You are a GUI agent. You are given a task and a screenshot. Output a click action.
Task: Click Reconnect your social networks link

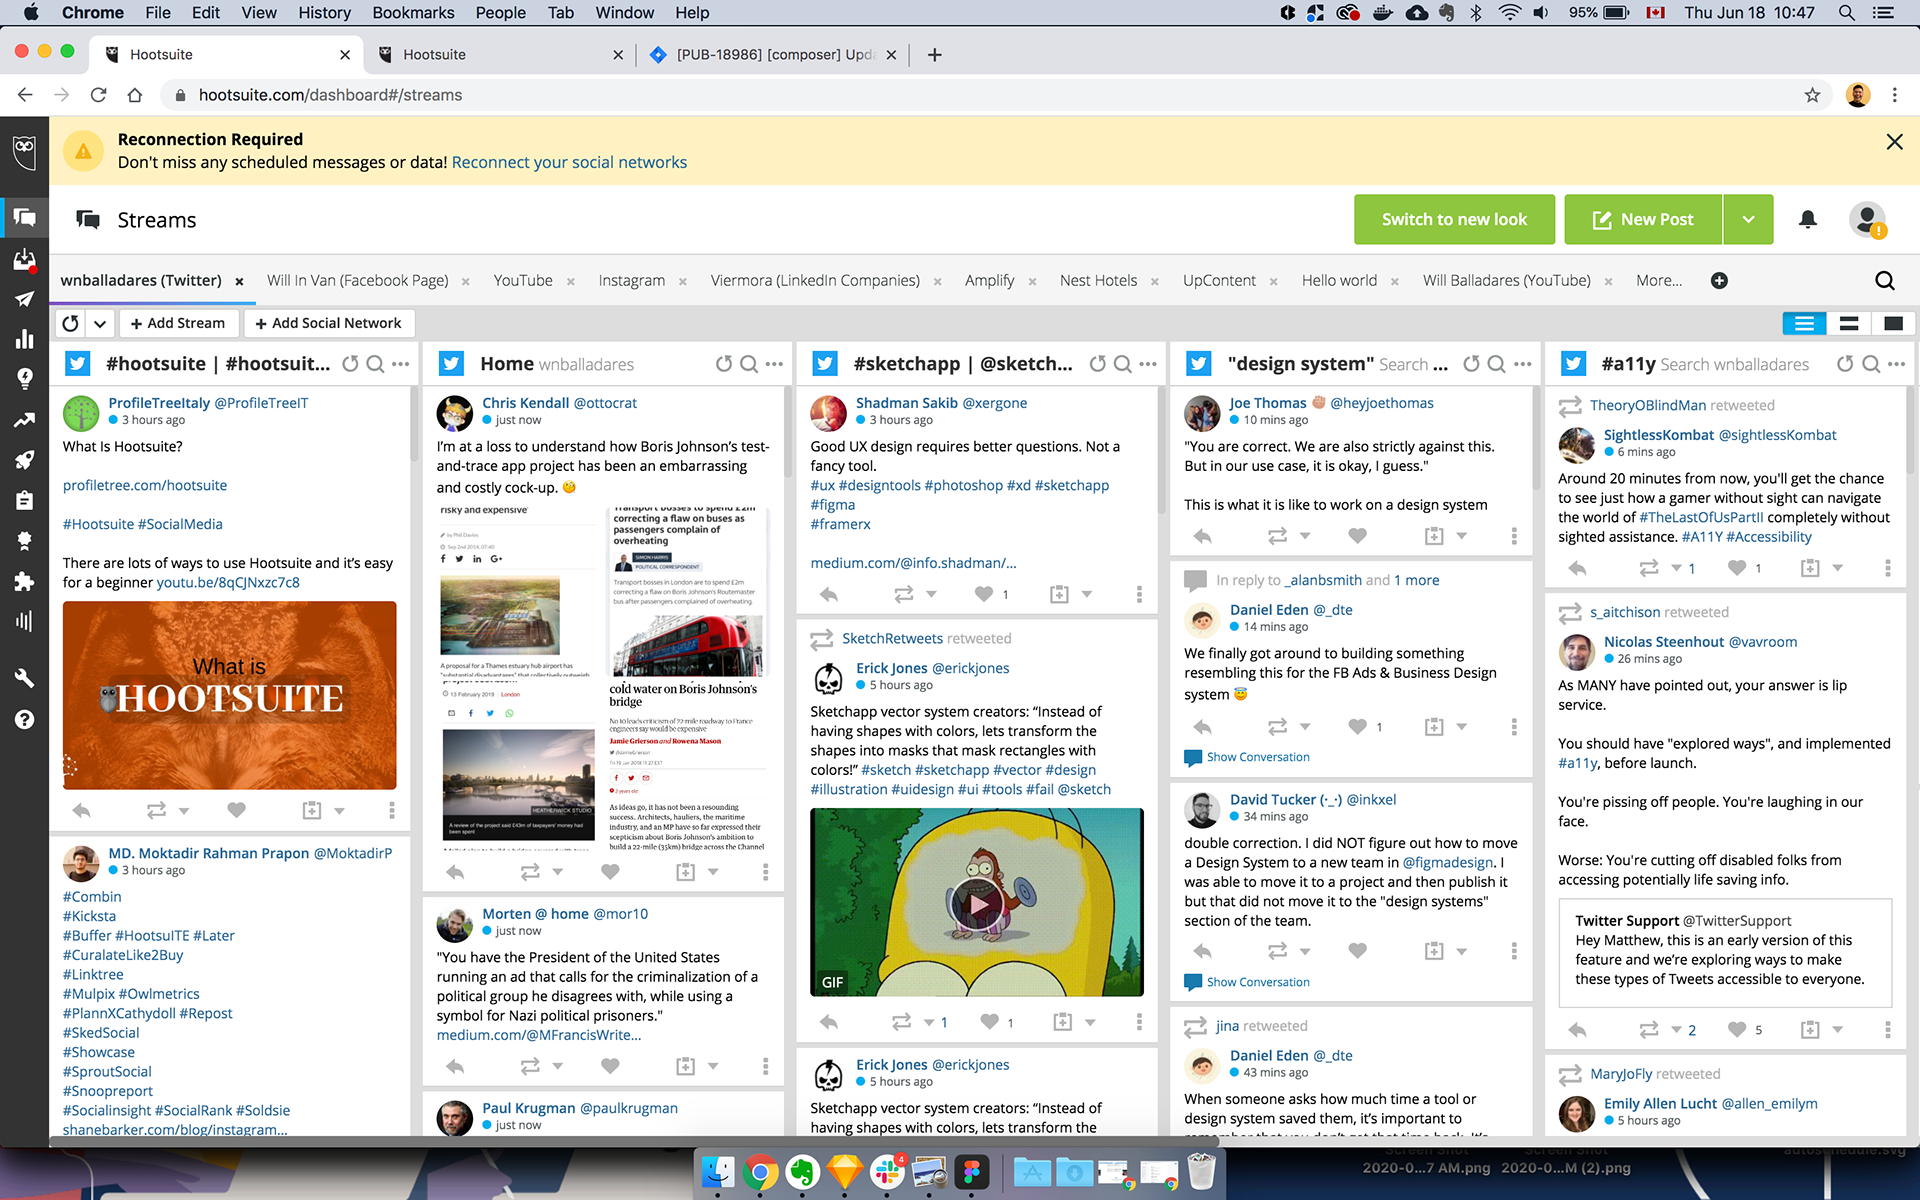pos(569,162)
